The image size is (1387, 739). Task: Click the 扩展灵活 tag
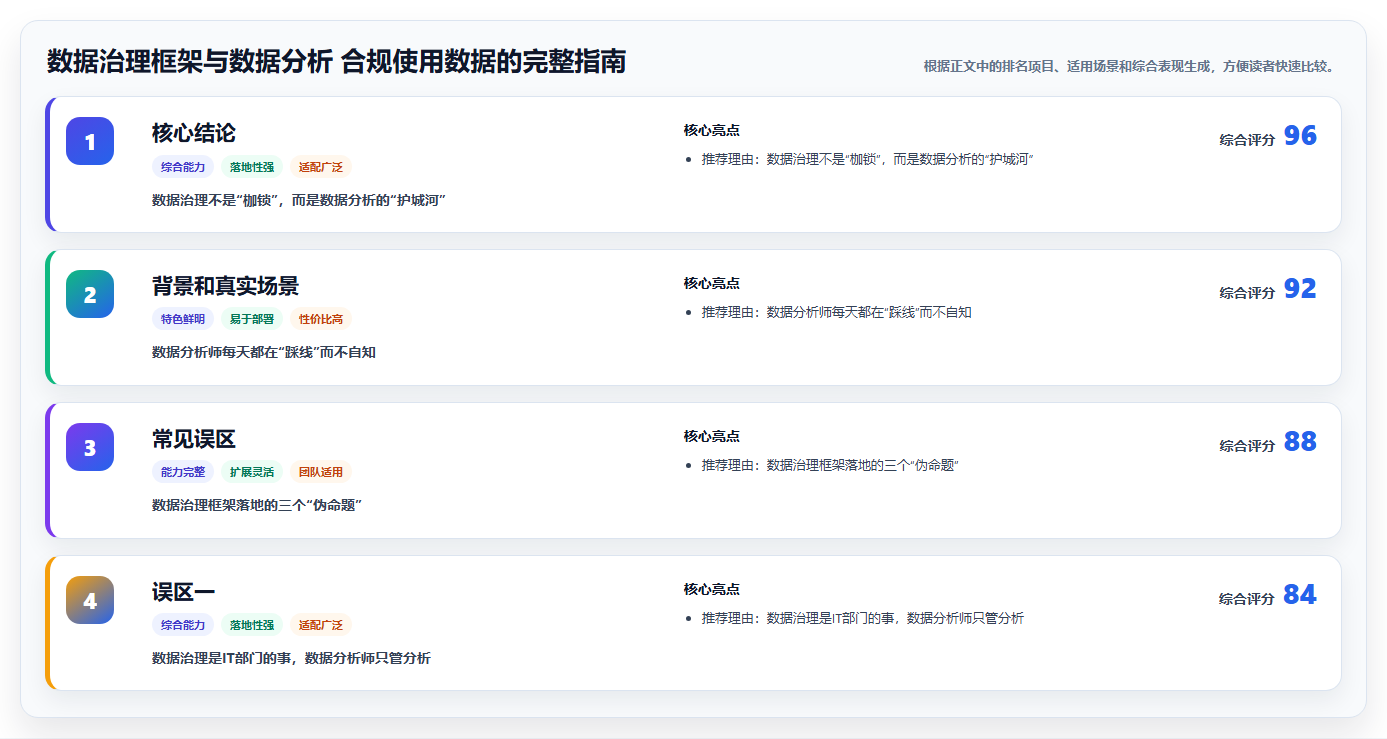252,473
